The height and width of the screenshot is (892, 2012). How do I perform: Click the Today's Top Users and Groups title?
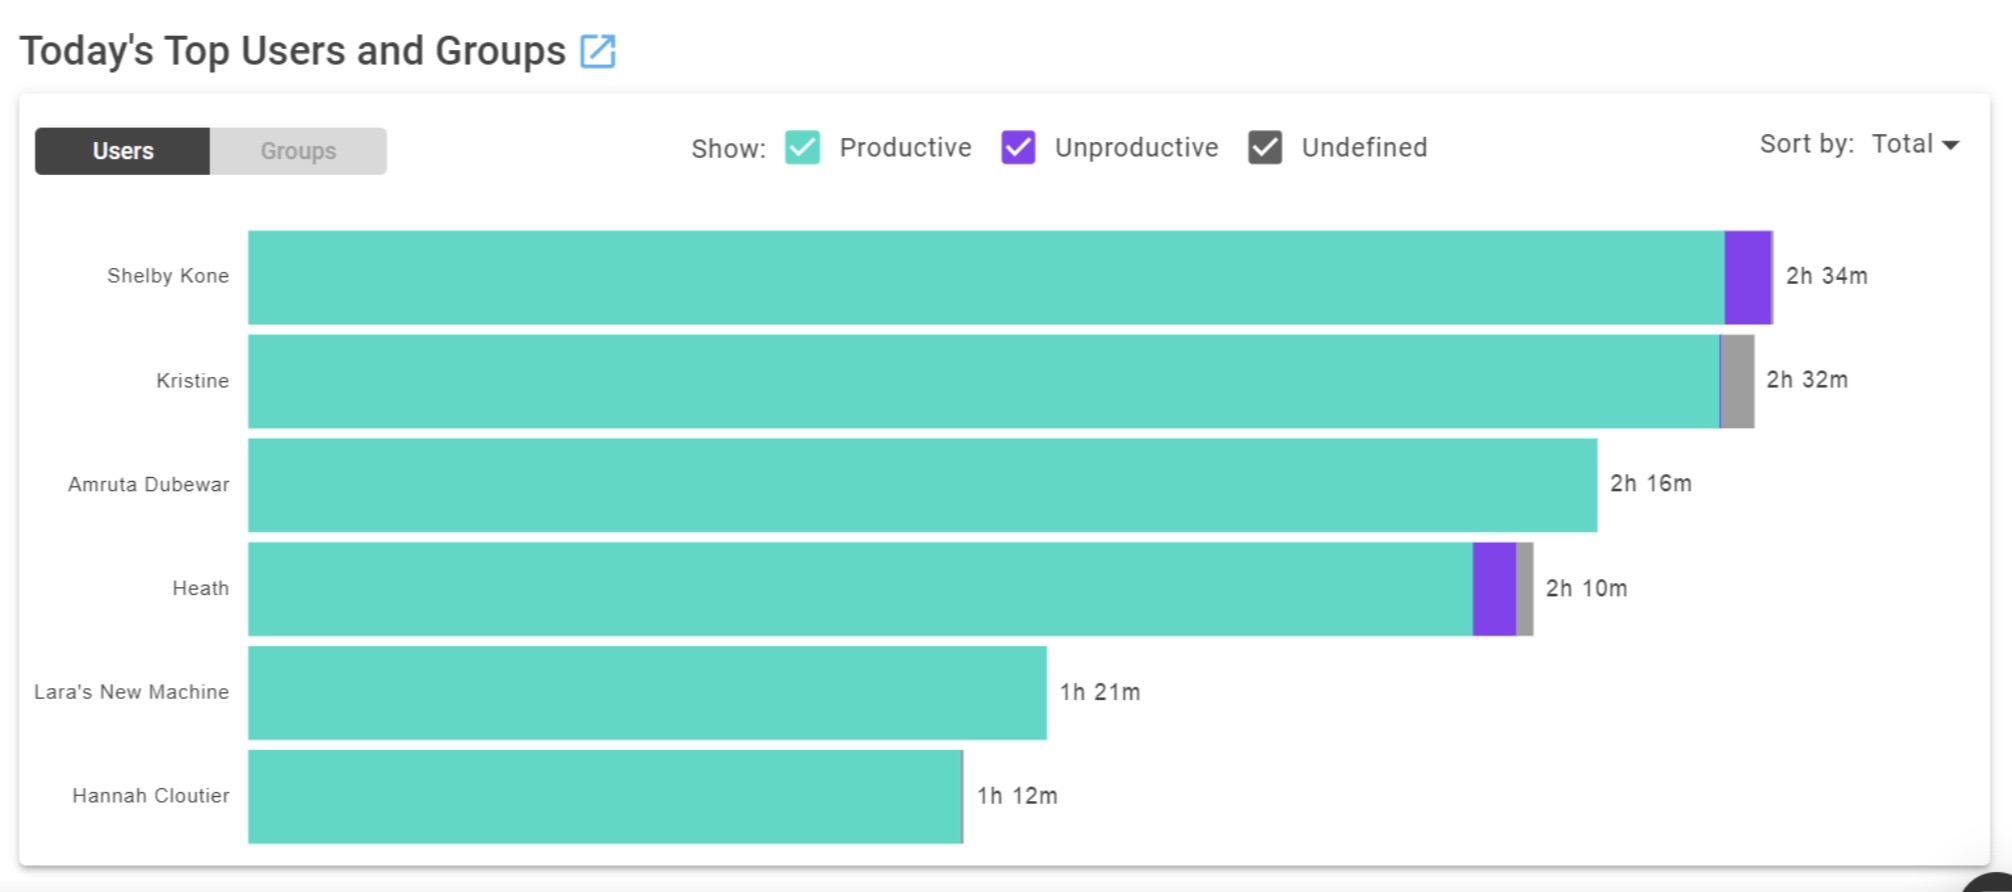(292, 51)
